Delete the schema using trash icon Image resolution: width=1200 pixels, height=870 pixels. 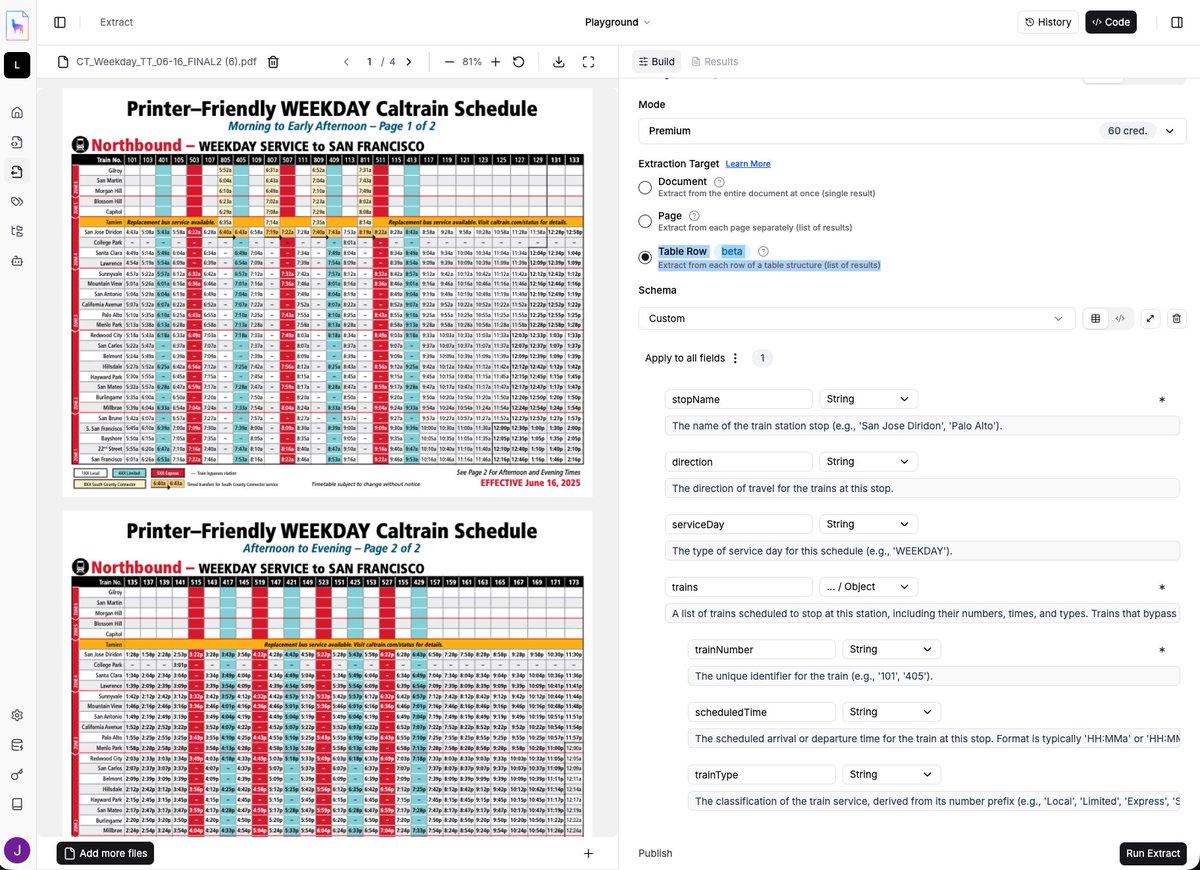1176,318
